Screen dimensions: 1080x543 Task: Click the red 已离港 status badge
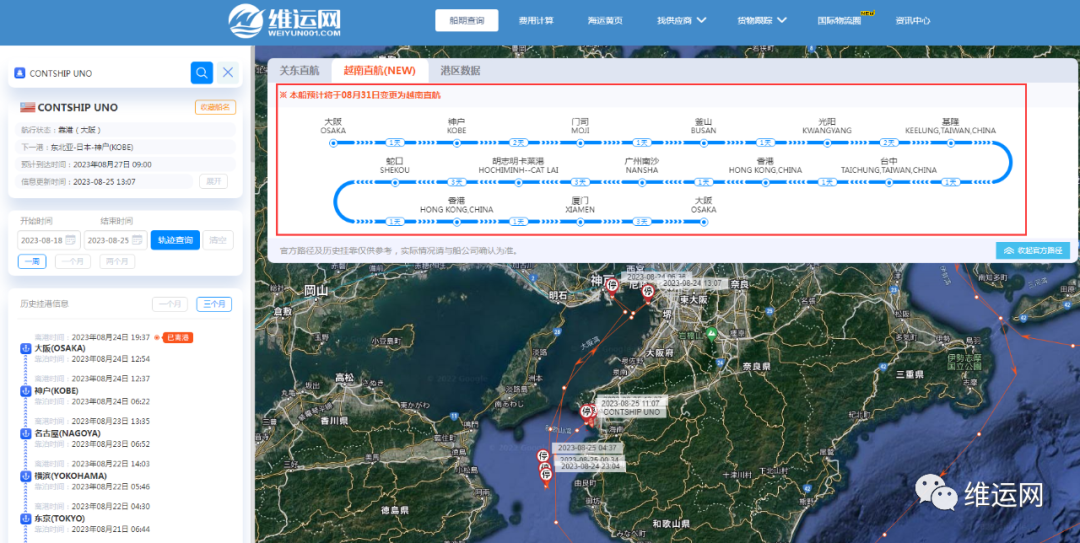[178, 338]
